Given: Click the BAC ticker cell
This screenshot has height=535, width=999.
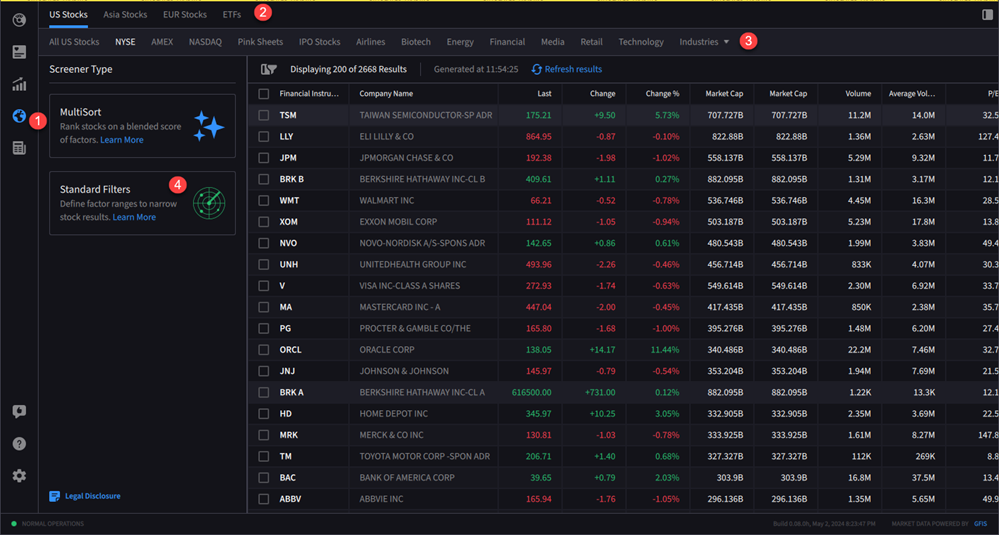Looking at the screenshot, I should [x=287, y=478].
